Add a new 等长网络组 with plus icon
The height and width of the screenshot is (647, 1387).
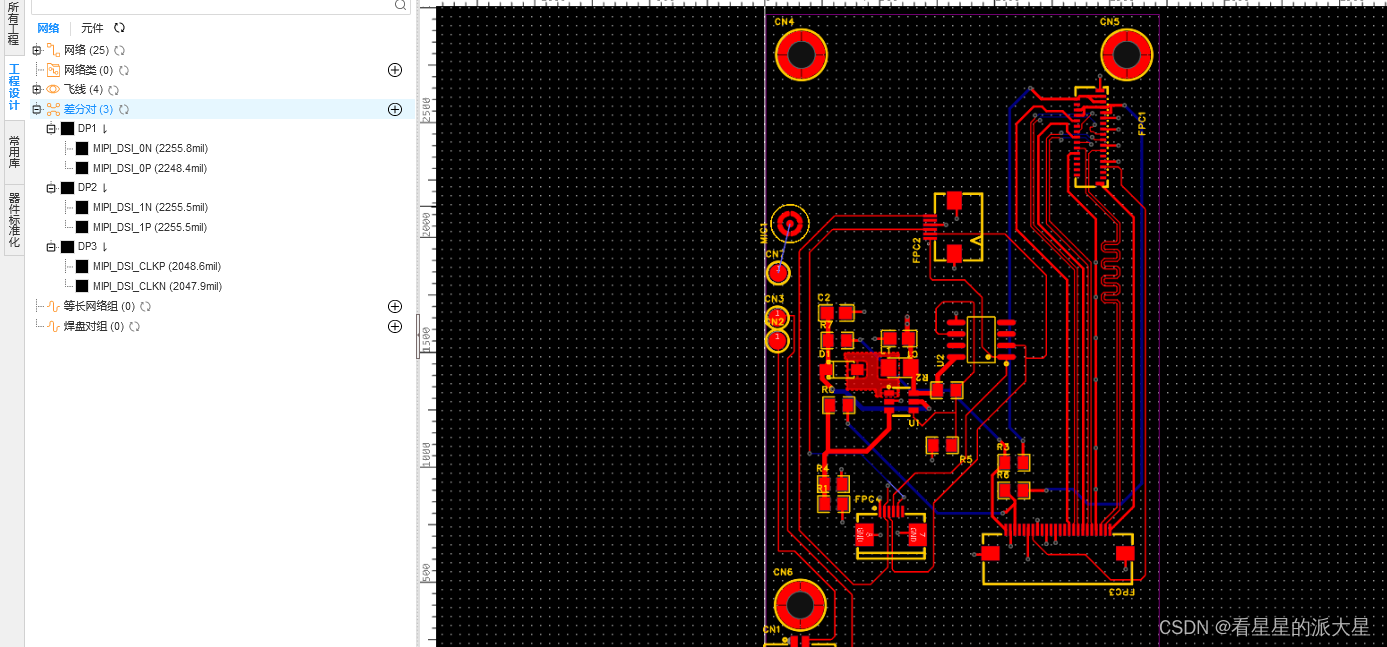pyautogui.click(x=395, y=306)
